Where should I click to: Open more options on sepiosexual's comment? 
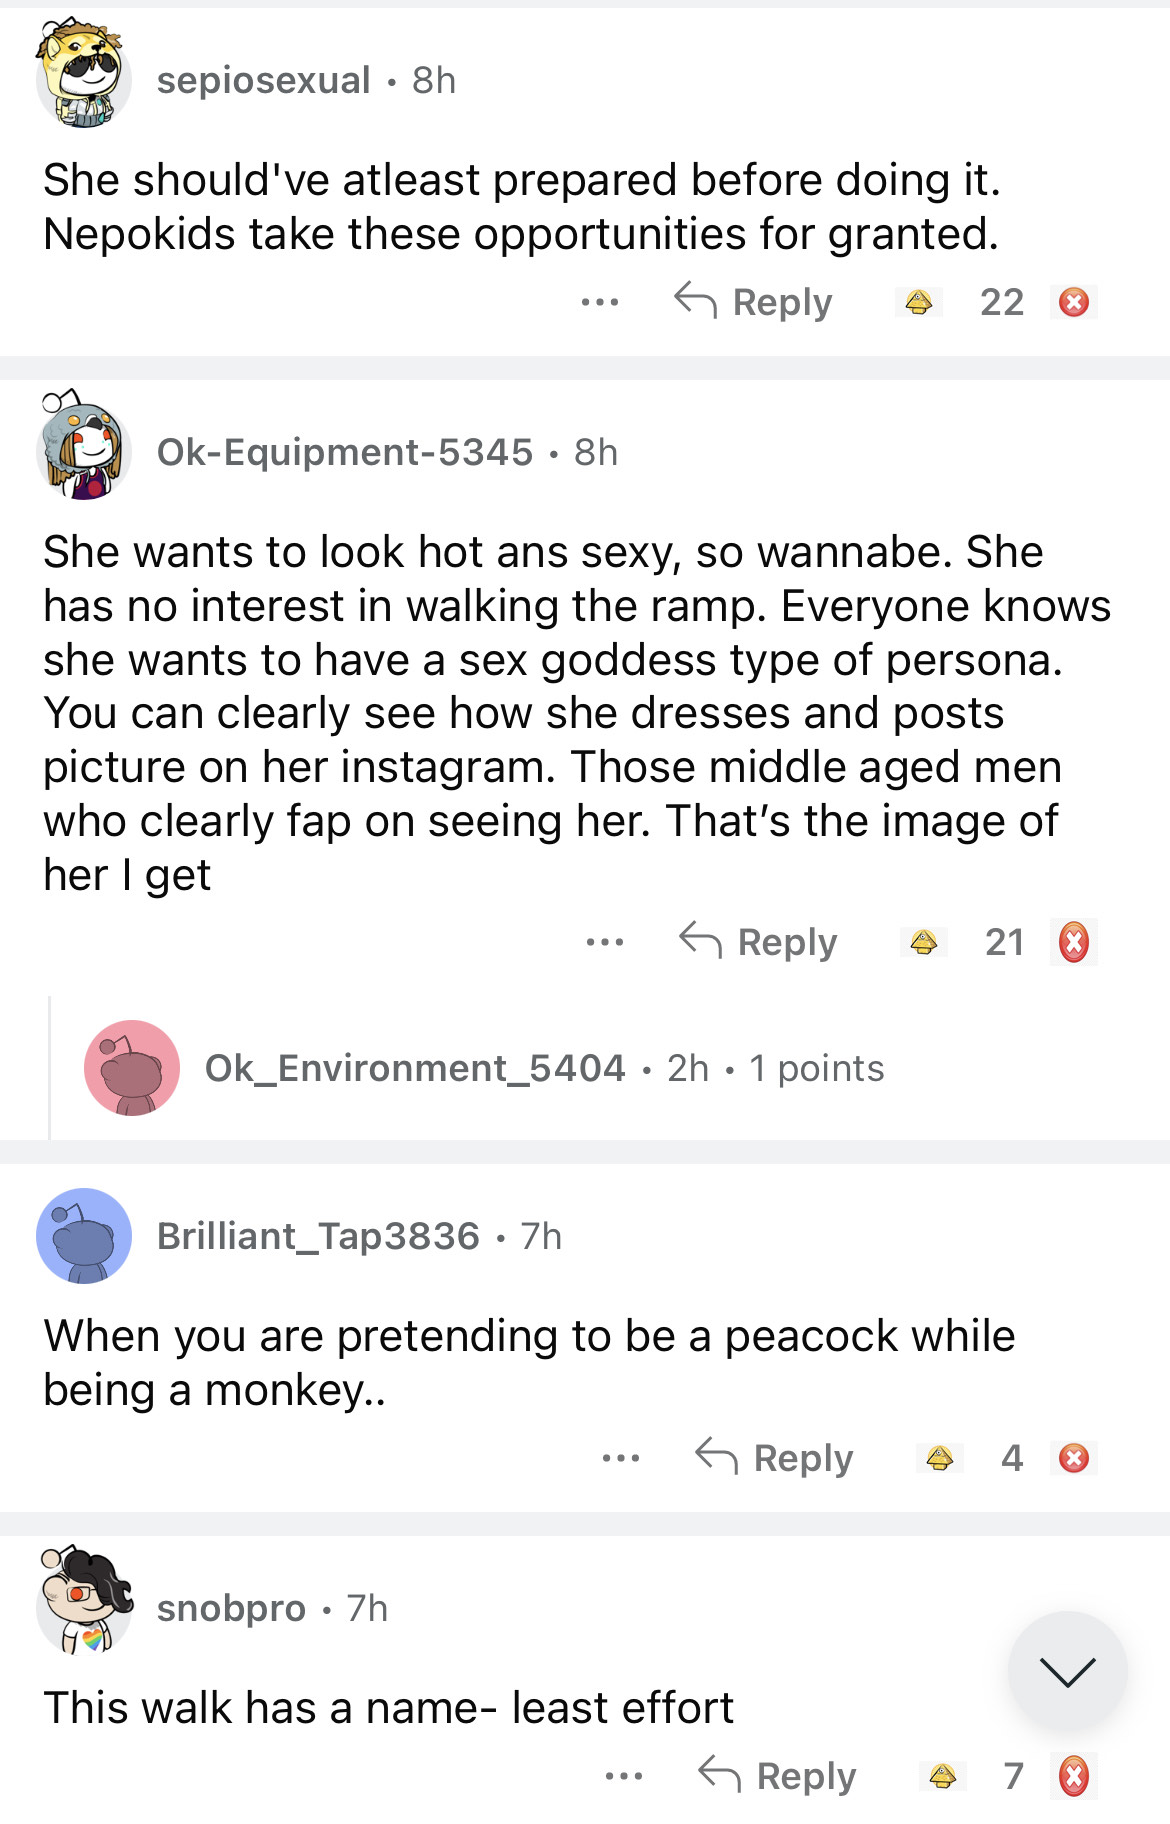coord(600,302)
